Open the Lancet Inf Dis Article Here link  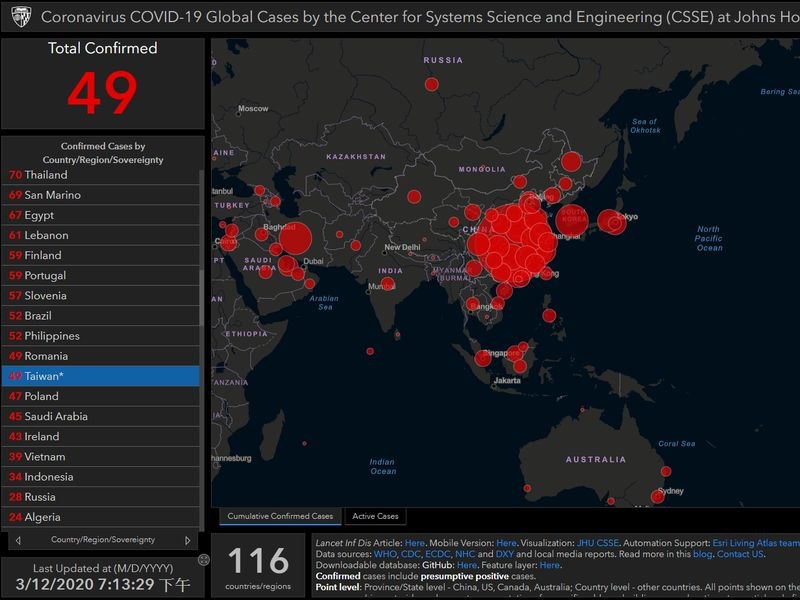coord(414,543)
